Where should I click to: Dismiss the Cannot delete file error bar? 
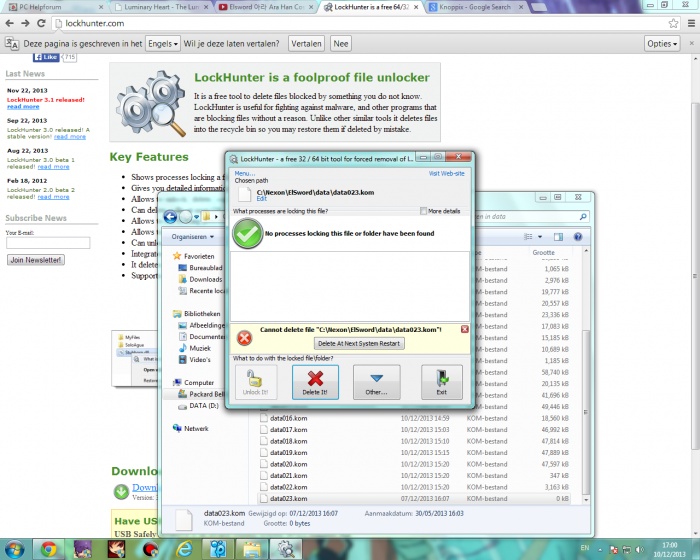pos(464,329)
